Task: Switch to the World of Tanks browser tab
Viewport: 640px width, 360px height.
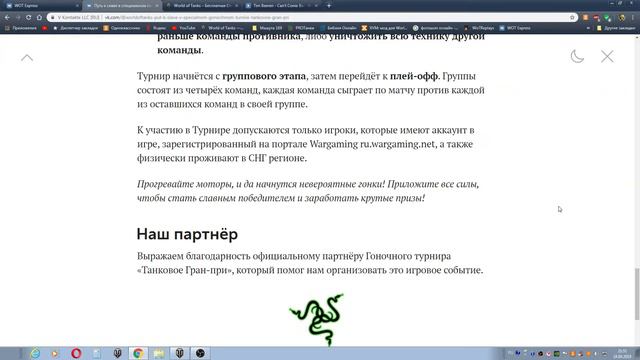Action: click(202, 6)
